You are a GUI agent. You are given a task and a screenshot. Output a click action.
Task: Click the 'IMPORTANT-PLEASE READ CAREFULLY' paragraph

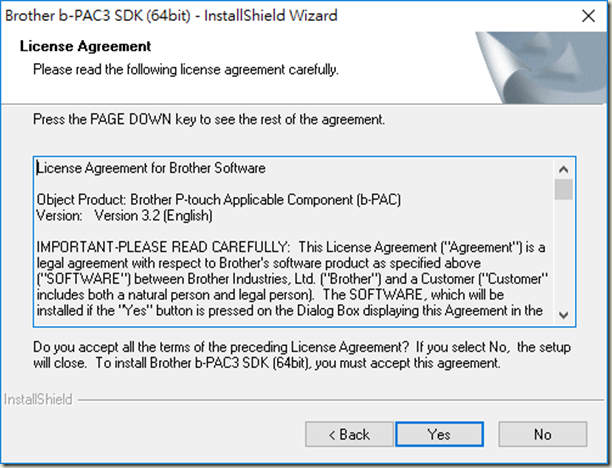coord(292,279)
